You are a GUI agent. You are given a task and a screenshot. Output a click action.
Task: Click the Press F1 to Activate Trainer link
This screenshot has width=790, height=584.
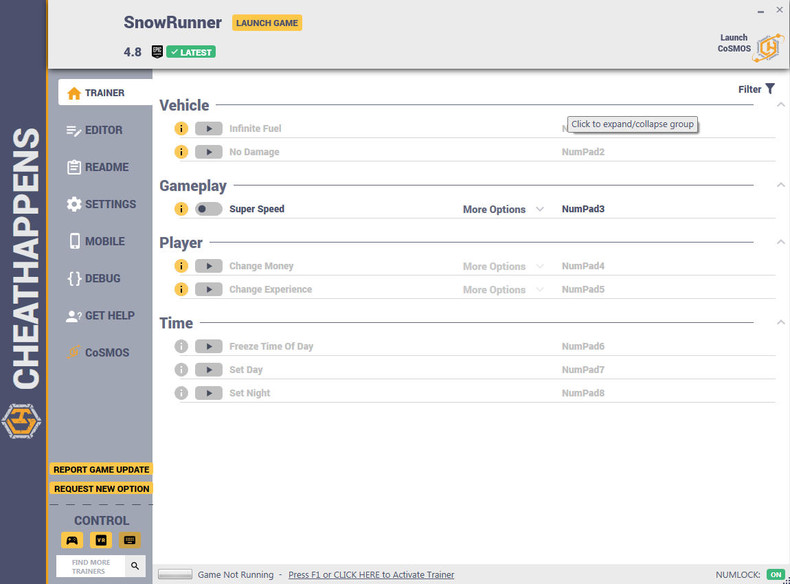click(371, 574)
